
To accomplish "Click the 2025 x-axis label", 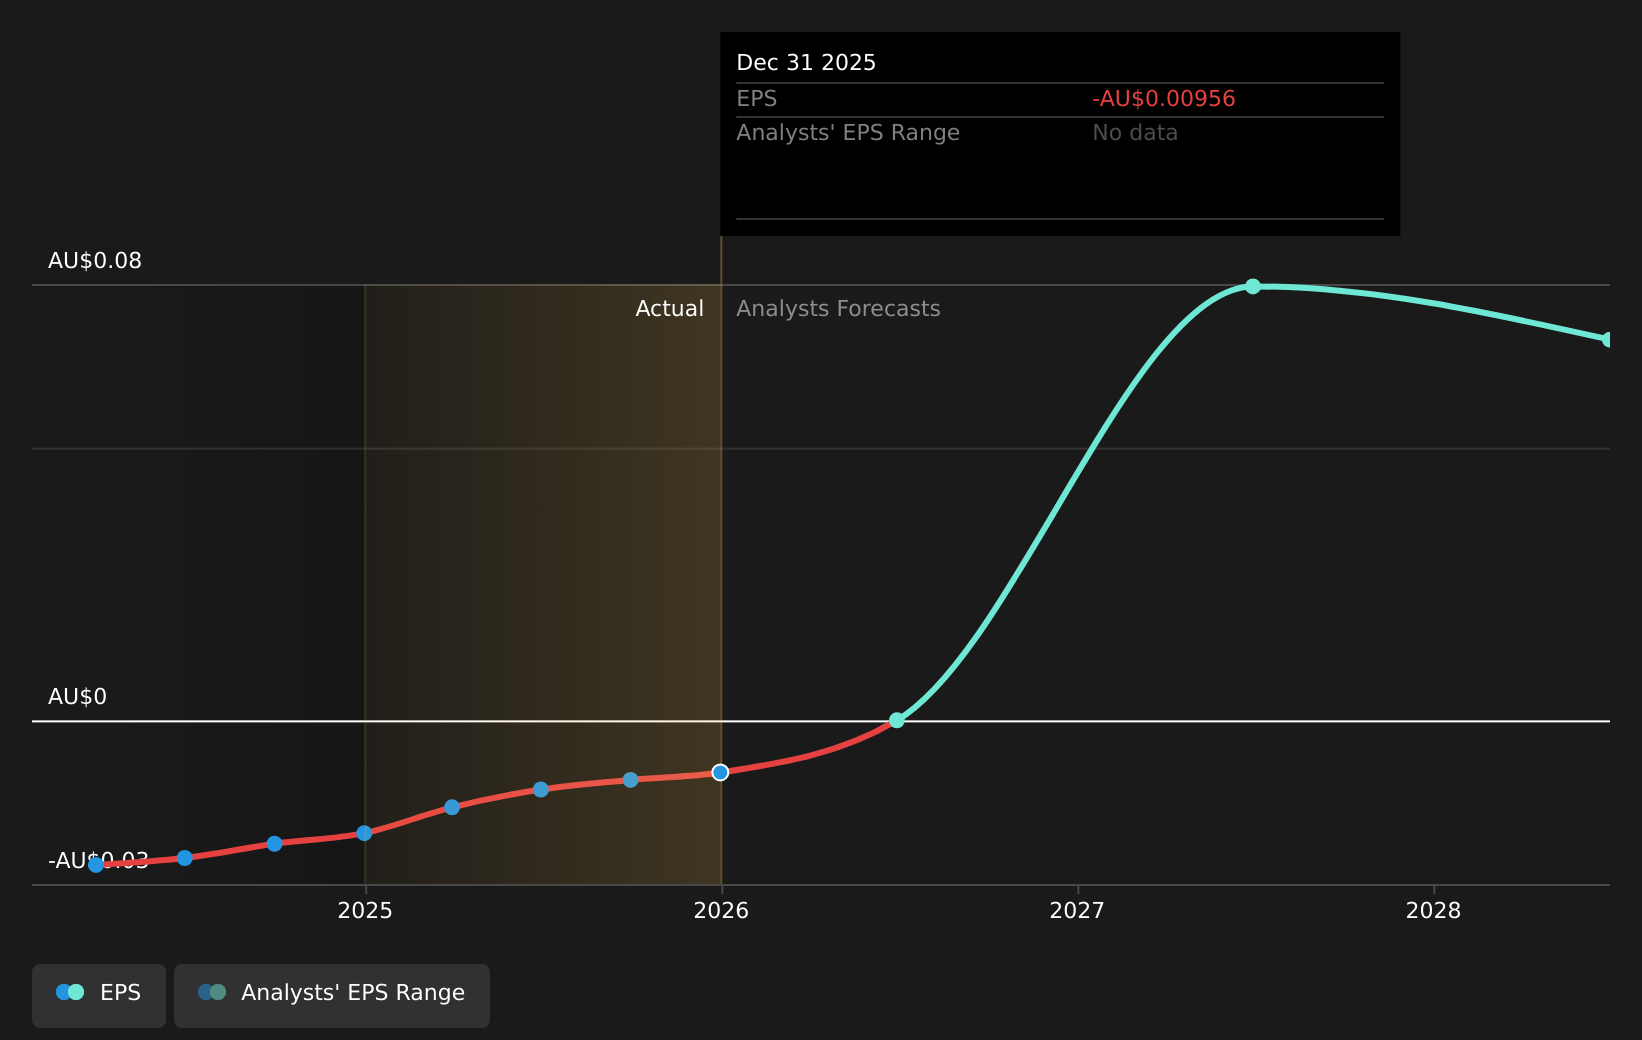I will 365,910.
